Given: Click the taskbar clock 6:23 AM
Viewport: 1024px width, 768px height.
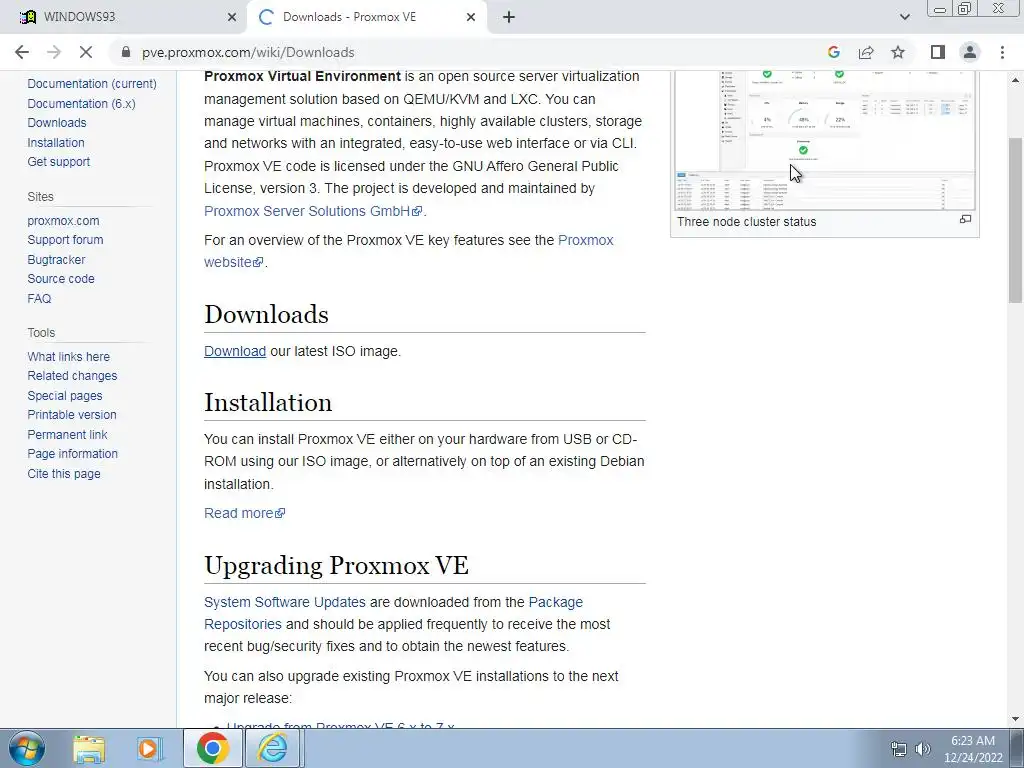Looking at the screenshot, I should 972,741.
